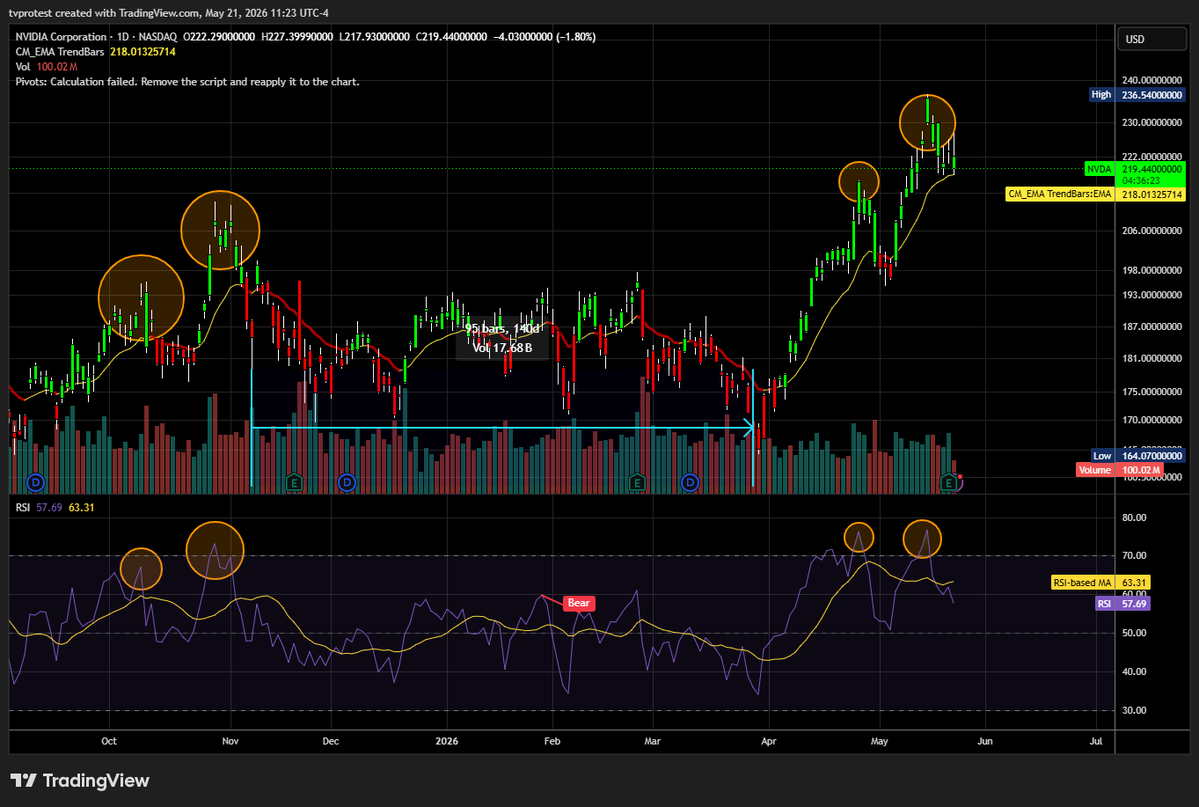1199x807 pixels.
Task: Click the 181.00 price scale value
Action: [x=1152, y=359]
